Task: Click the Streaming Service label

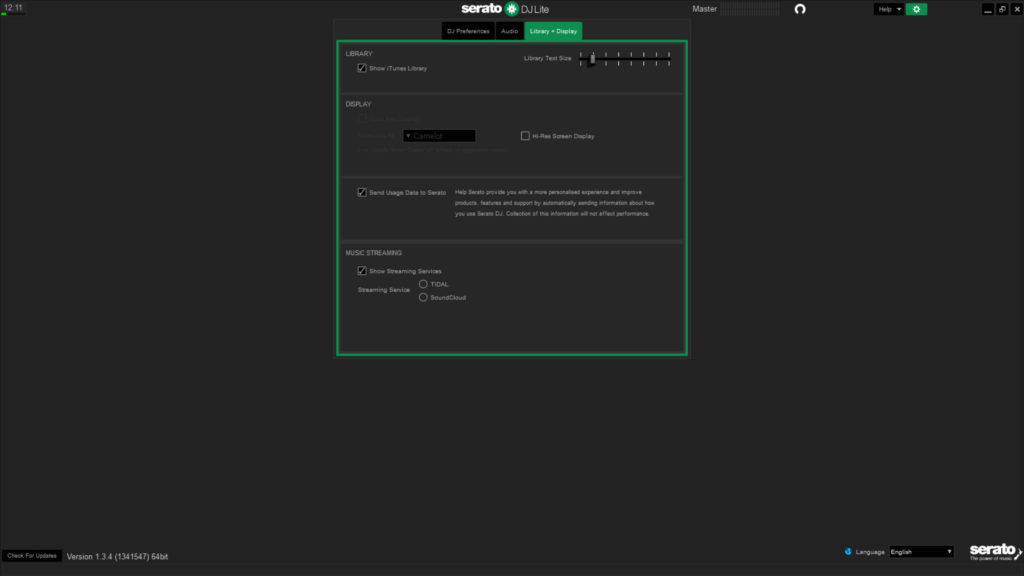Action: (384, 290)
